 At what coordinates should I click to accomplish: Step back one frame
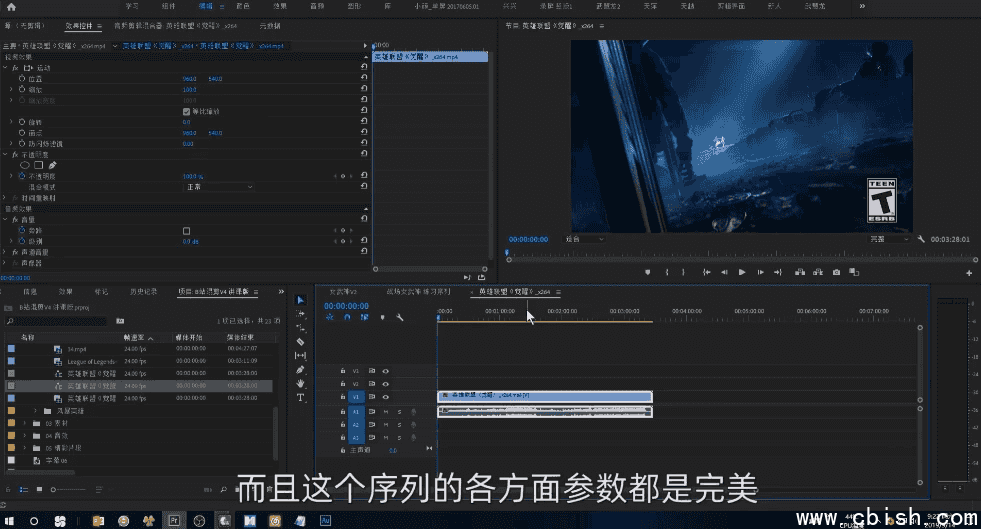(724, 272)
